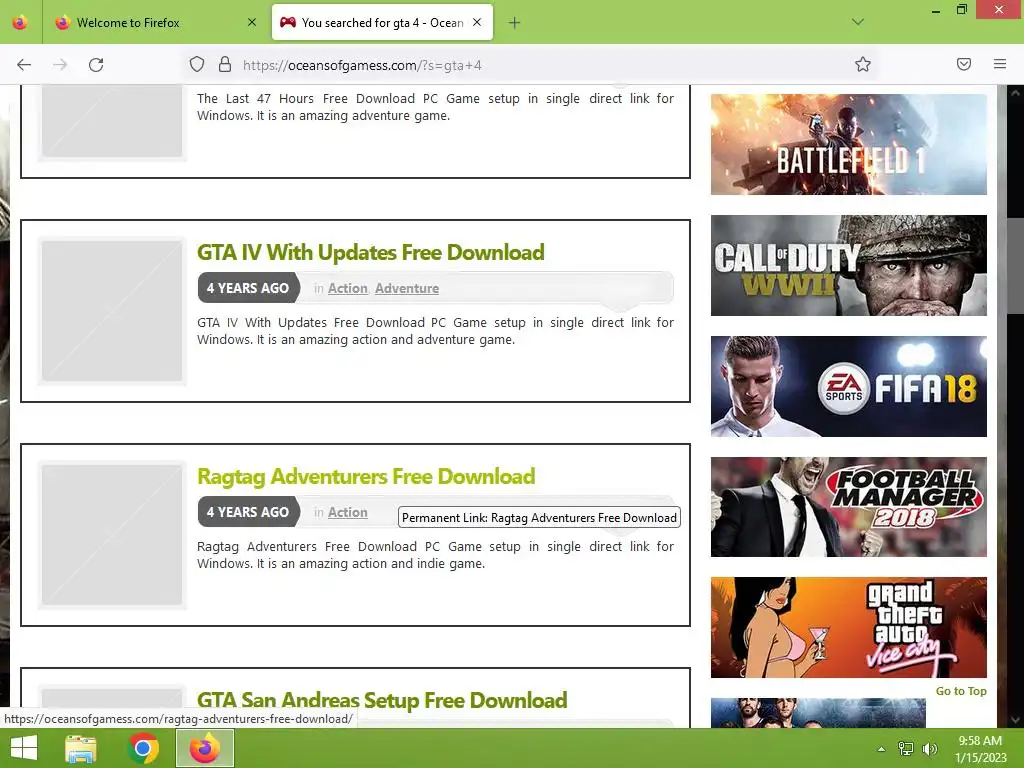This screenshot has width=1024, height=768.
Task: Open the Grand Theft Auto Vice City banner
Action: click(848, 628)
